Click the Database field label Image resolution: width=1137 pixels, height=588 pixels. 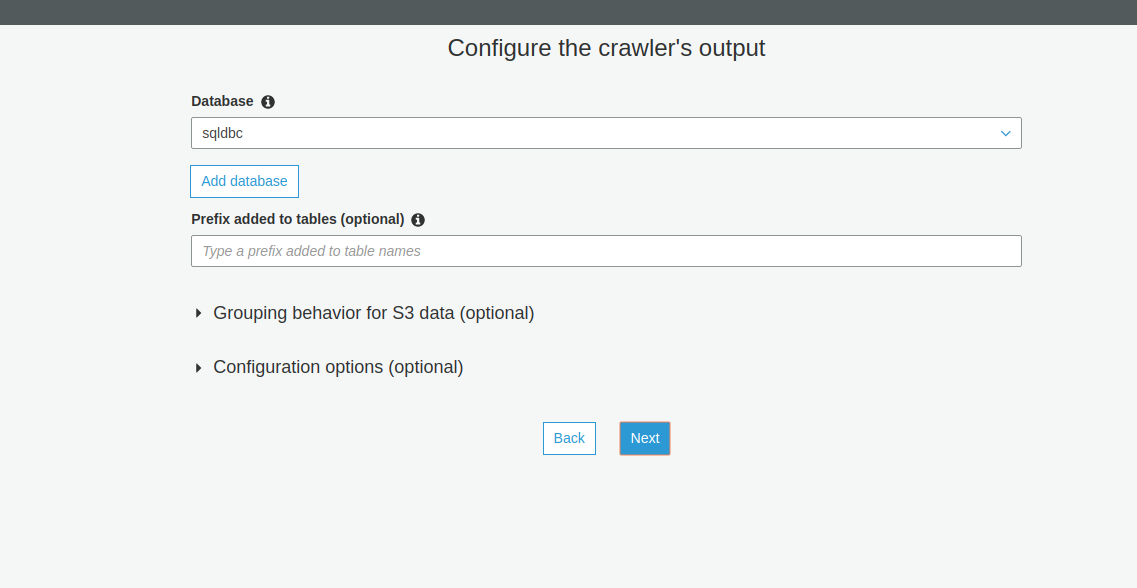(x=222, y=101)
